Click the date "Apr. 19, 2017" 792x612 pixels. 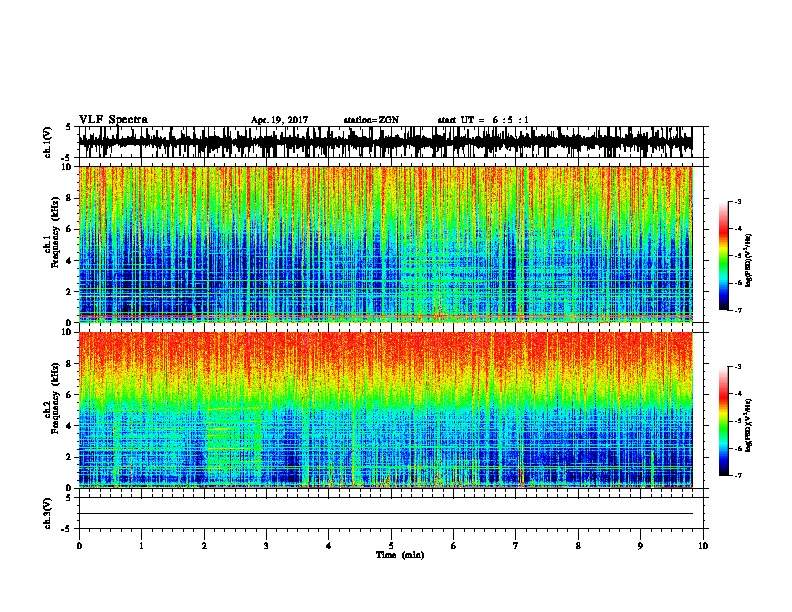point(279,120)
